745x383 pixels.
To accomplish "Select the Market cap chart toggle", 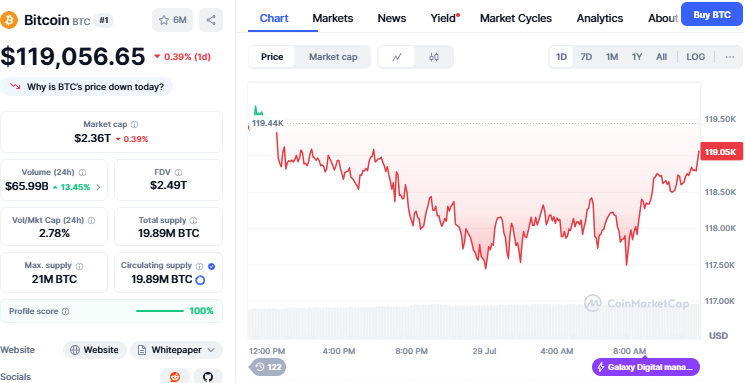I will (x=333, y=57).
